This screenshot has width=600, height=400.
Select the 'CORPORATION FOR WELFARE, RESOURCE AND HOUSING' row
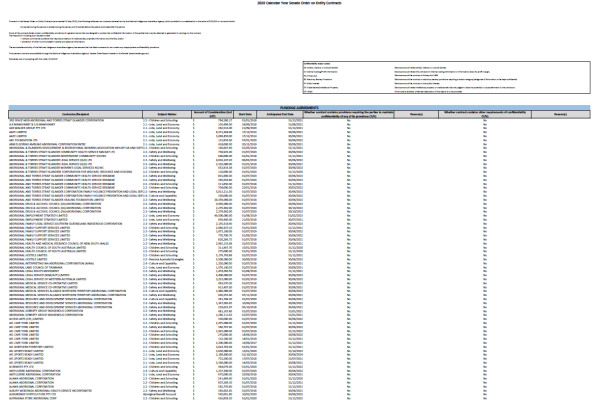pyautogui.click(x=299, y=172)
